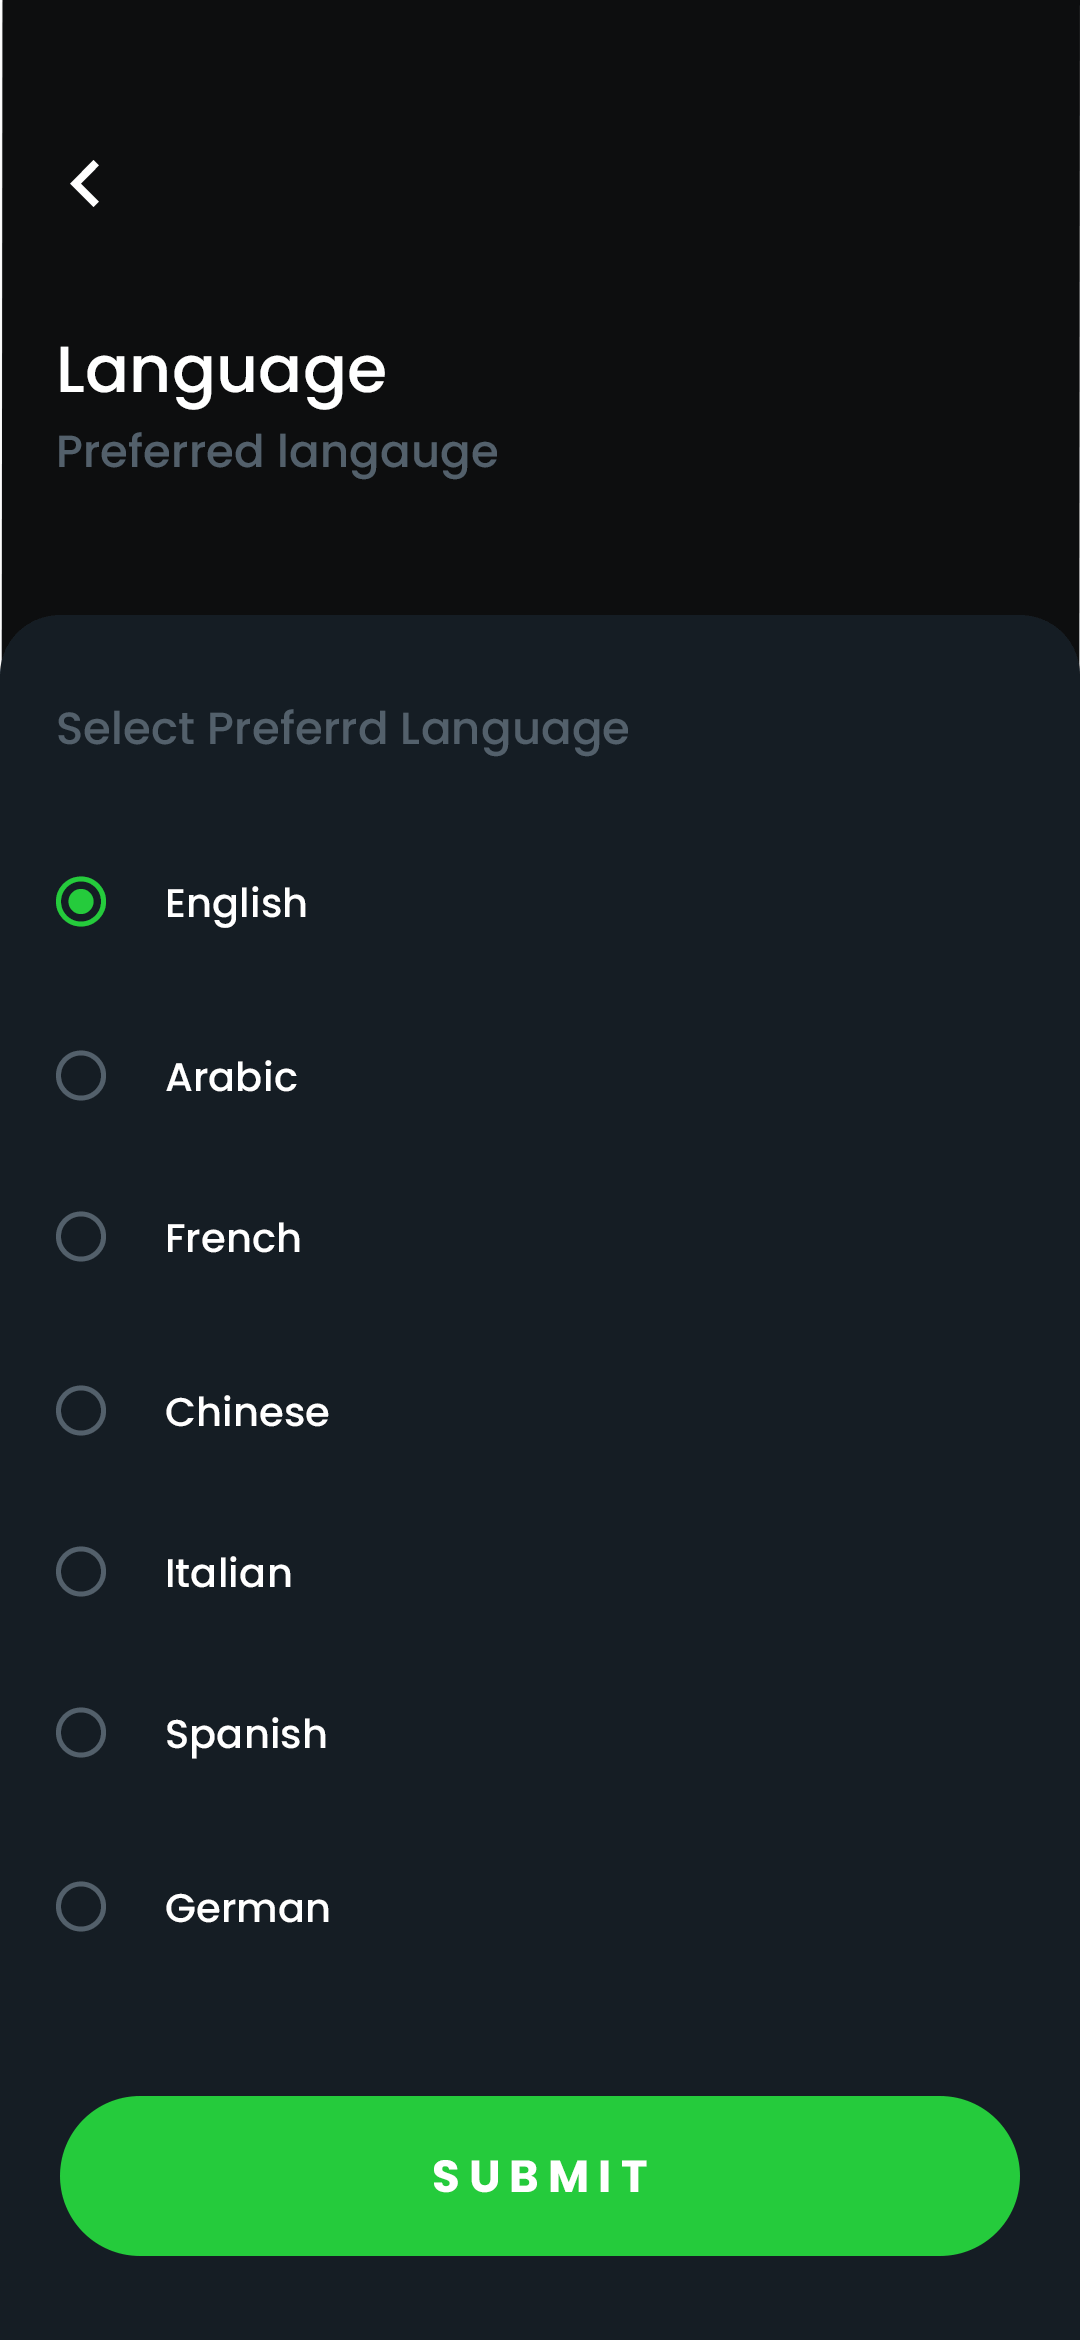This screenshot has width=1080, height=2340.
Task: Tap the back arrow icon
Action: (x=86, y=184)
